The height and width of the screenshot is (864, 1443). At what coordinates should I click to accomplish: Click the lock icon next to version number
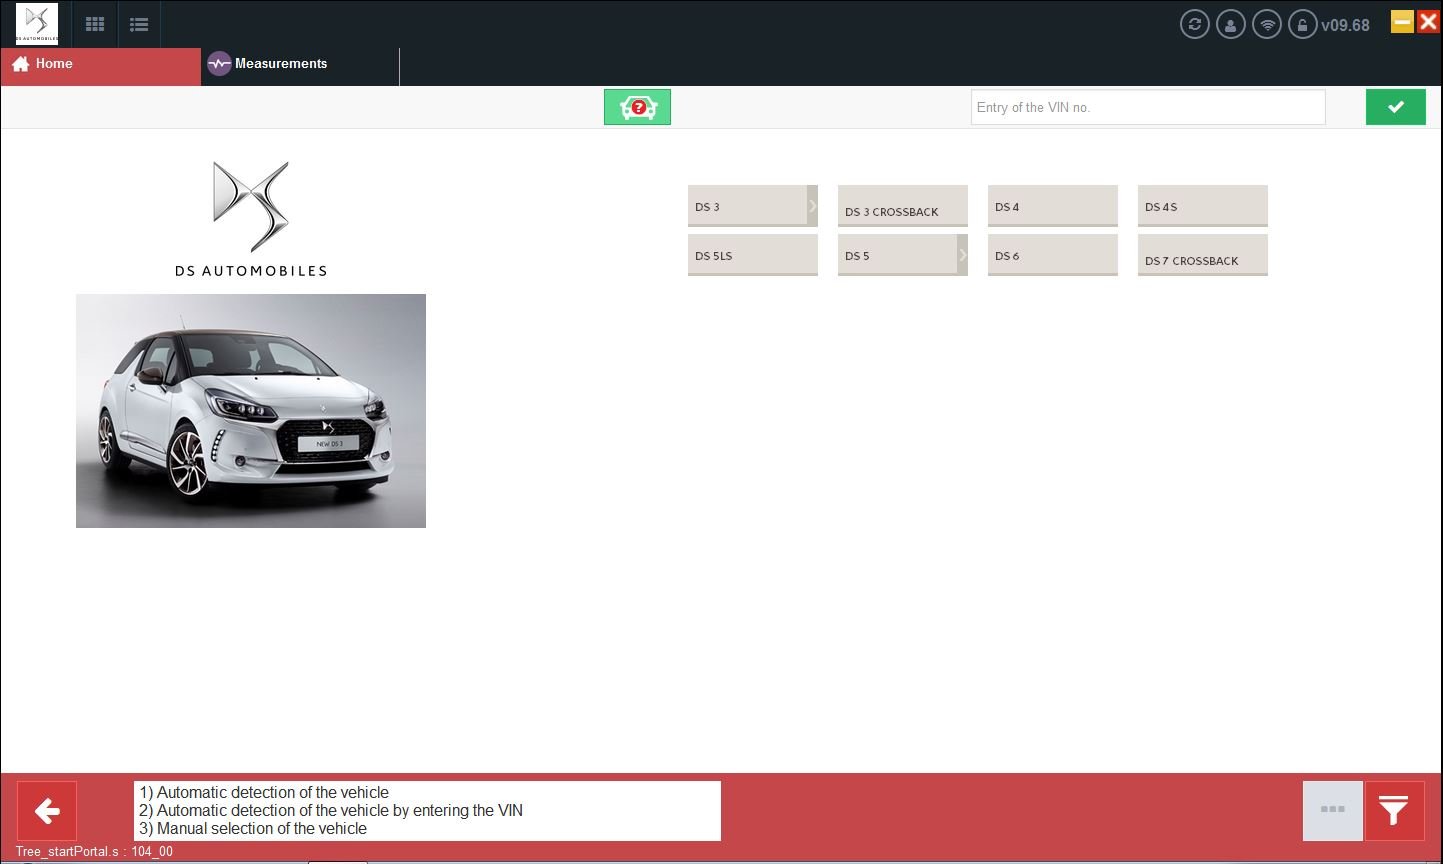(x=1302, y=23)
